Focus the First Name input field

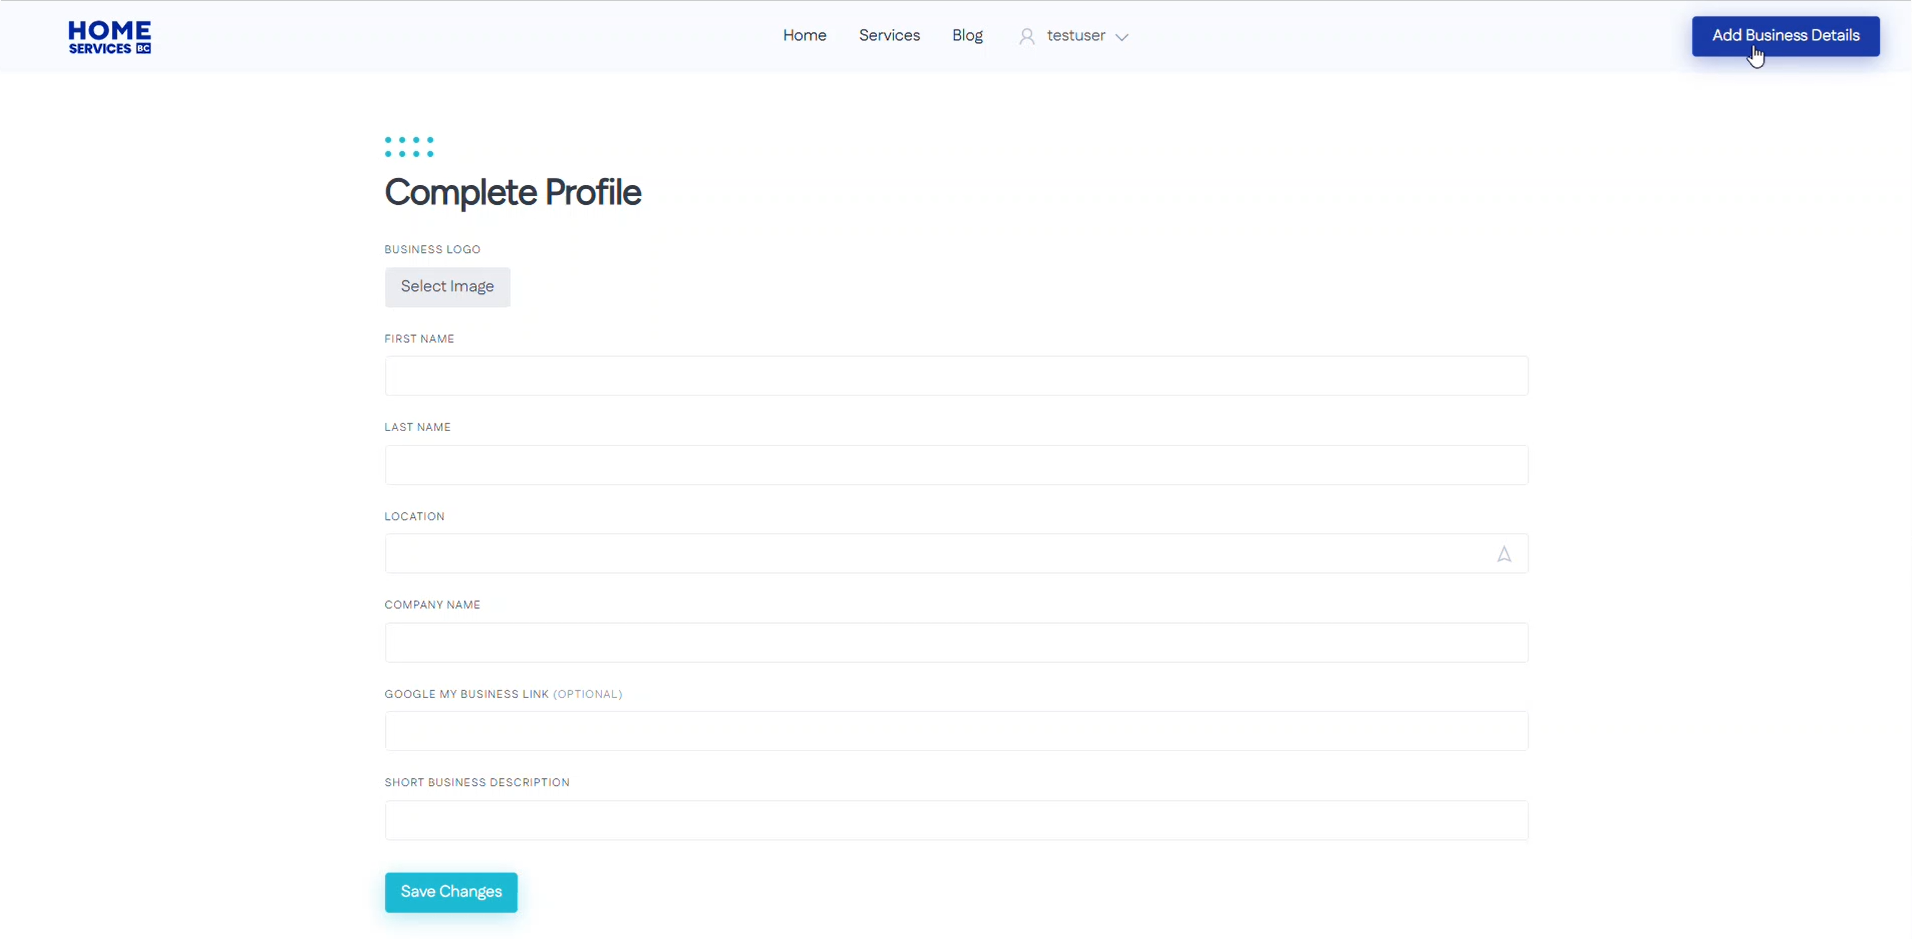(956, 376)
